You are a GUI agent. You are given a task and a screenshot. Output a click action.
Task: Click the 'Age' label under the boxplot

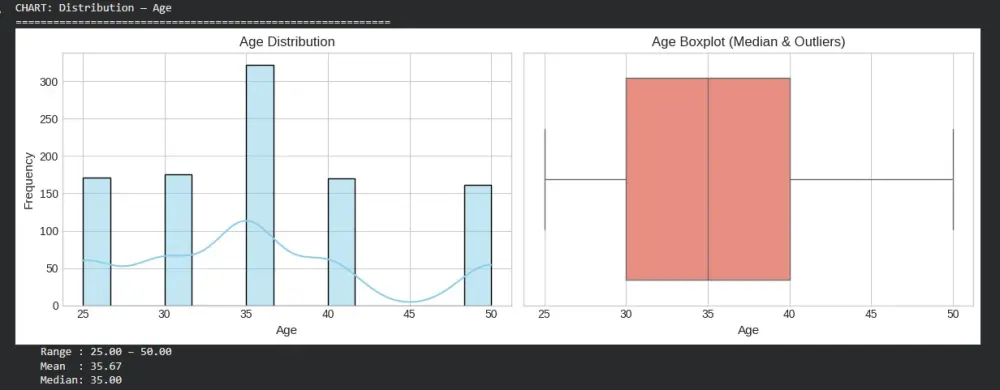748,330
